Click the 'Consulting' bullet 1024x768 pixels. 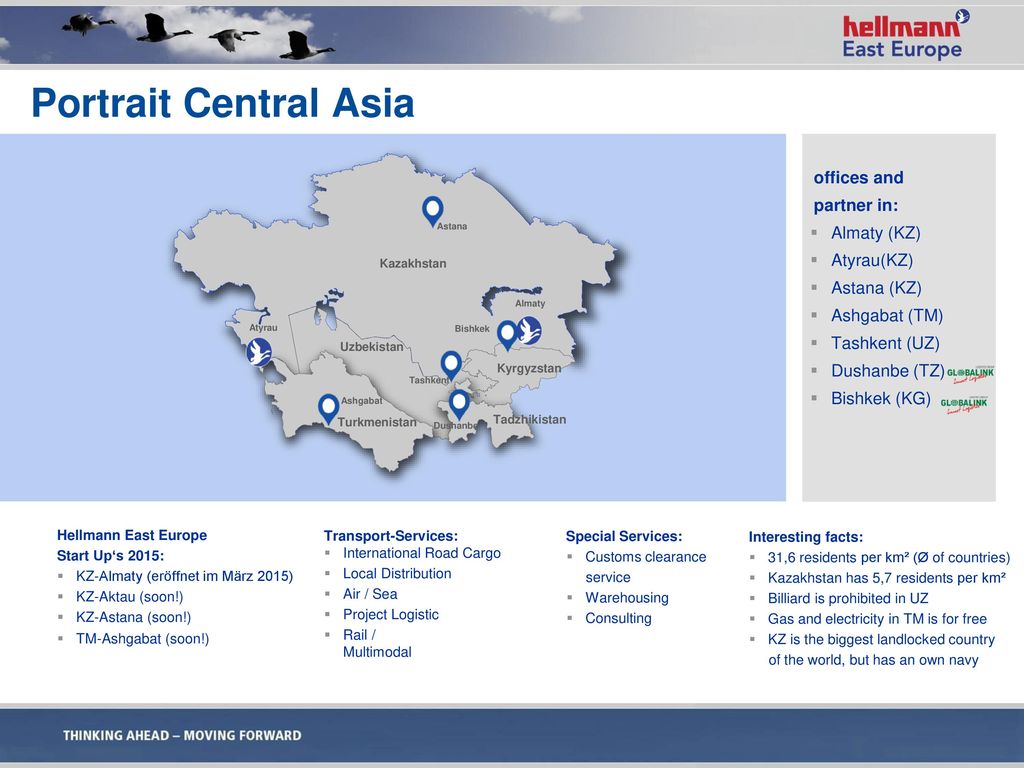pyautogui.click(x=618, y=618)
